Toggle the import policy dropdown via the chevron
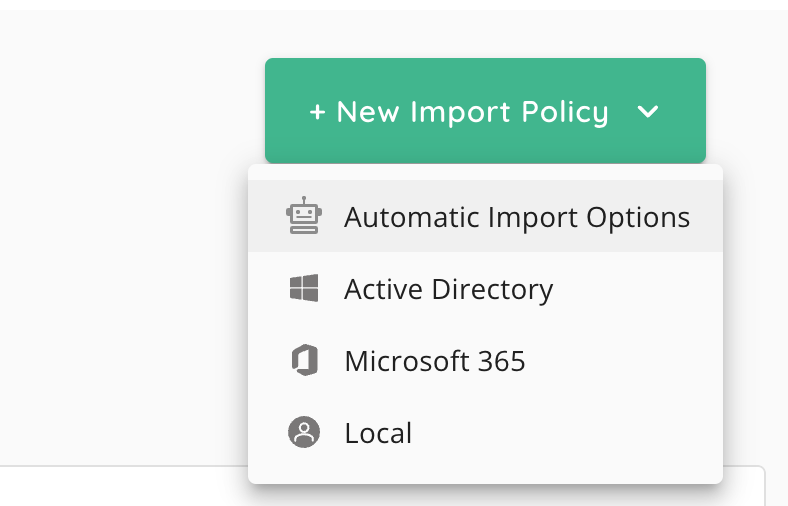 click(648, 111)
